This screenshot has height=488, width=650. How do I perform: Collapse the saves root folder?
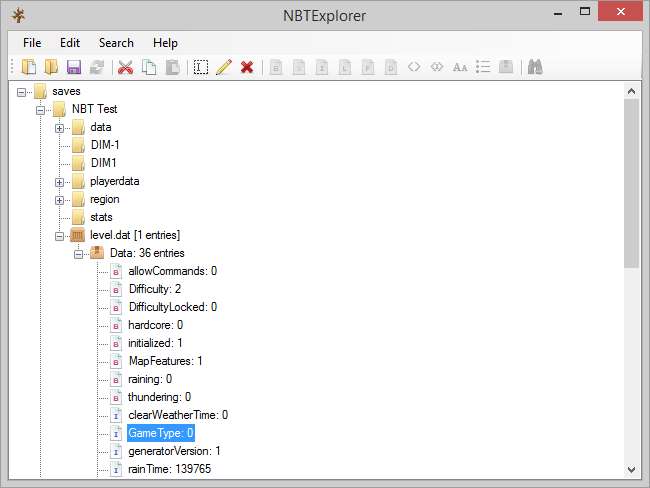click(x=23, y=92)
